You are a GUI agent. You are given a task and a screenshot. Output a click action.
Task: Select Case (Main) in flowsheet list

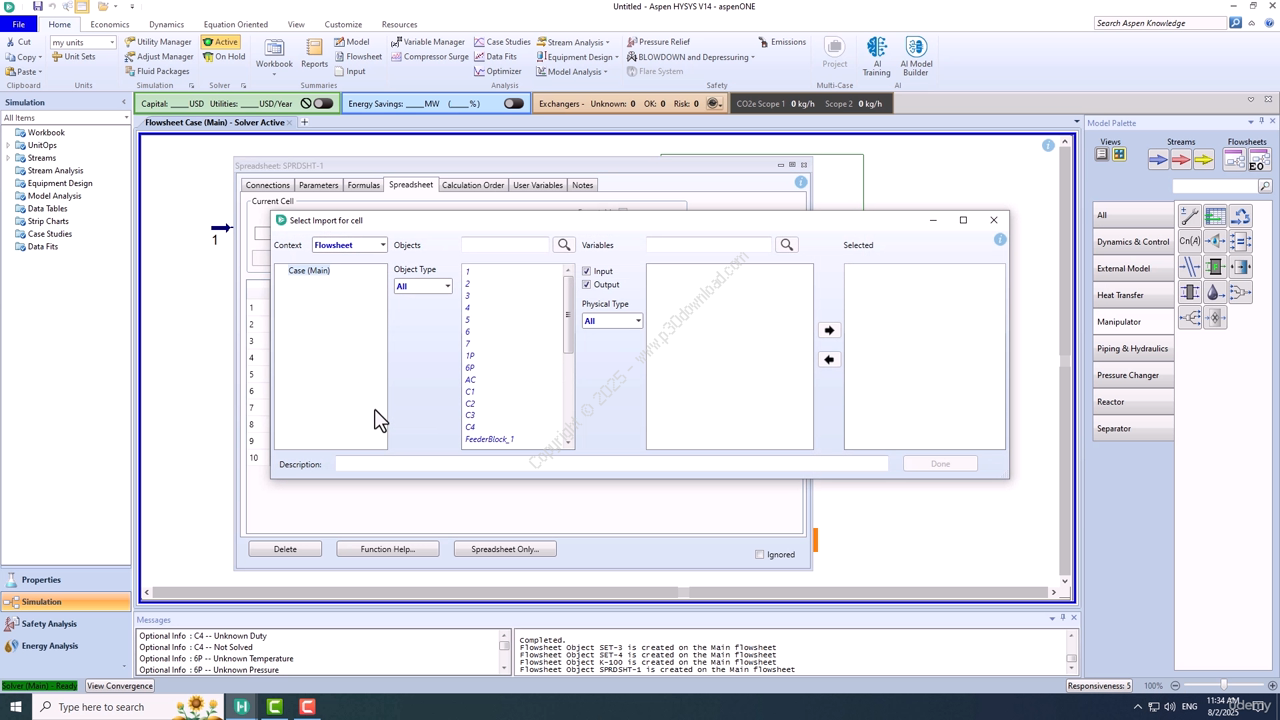pyautogui.click(x=309, y=271)
